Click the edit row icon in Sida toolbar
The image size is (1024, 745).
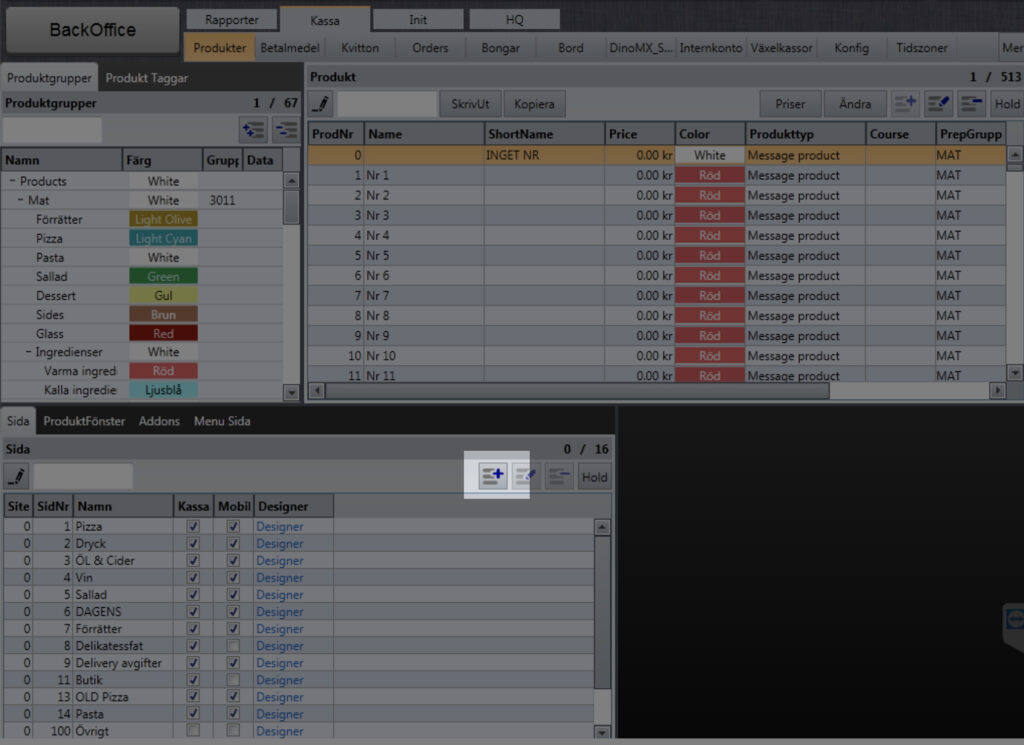526,477
